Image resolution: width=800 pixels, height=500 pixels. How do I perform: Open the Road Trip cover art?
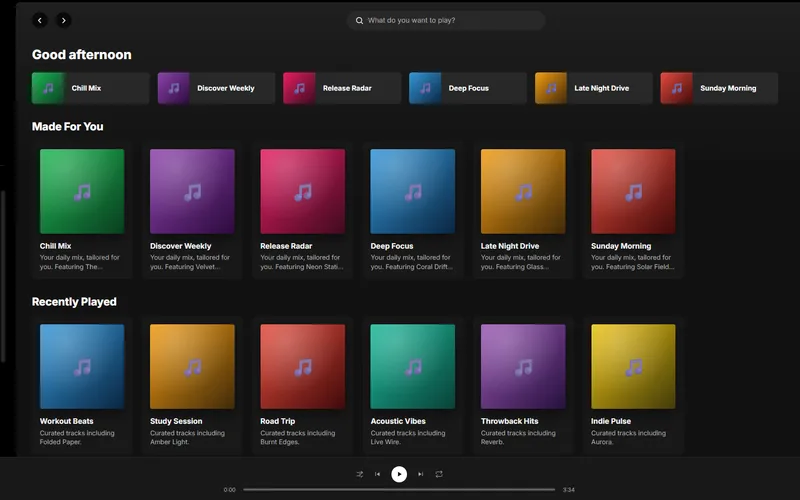point(303,366)
